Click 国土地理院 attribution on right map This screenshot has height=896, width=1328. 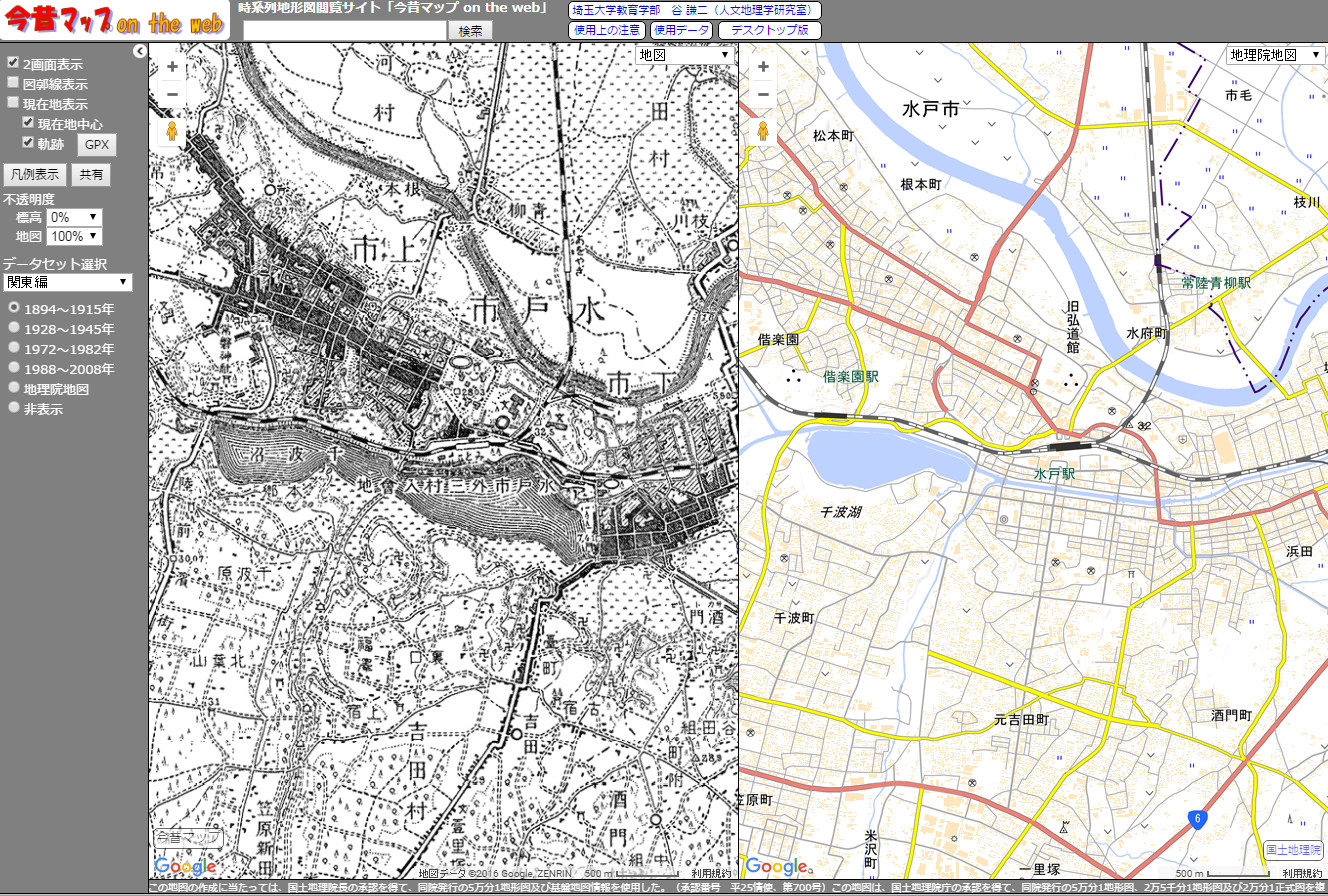click(x=1292, y=848)
